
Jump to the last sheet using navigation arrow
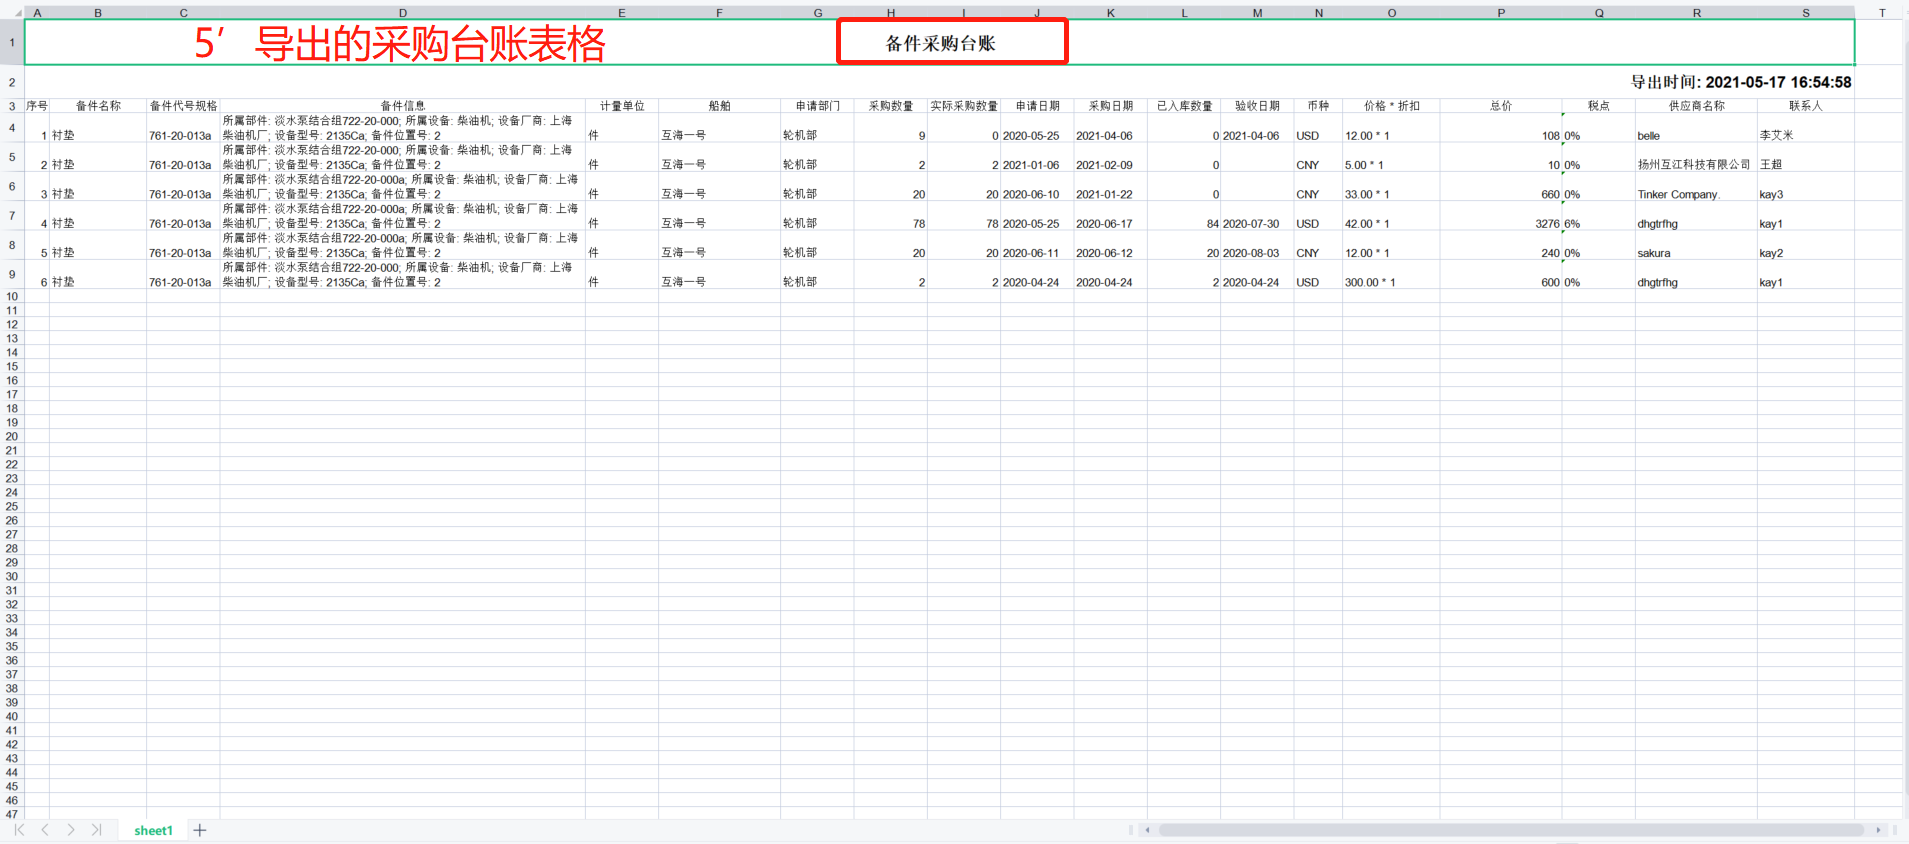pos(96,830)
